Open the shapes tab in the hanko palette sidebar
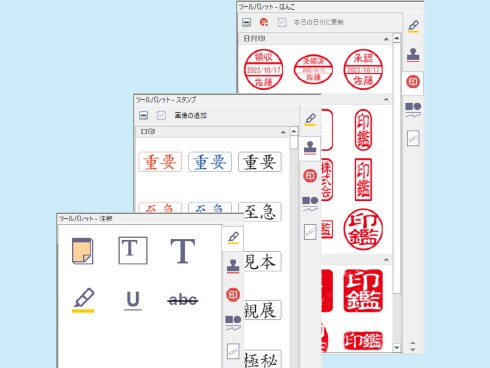 click(x=413, y=109)
